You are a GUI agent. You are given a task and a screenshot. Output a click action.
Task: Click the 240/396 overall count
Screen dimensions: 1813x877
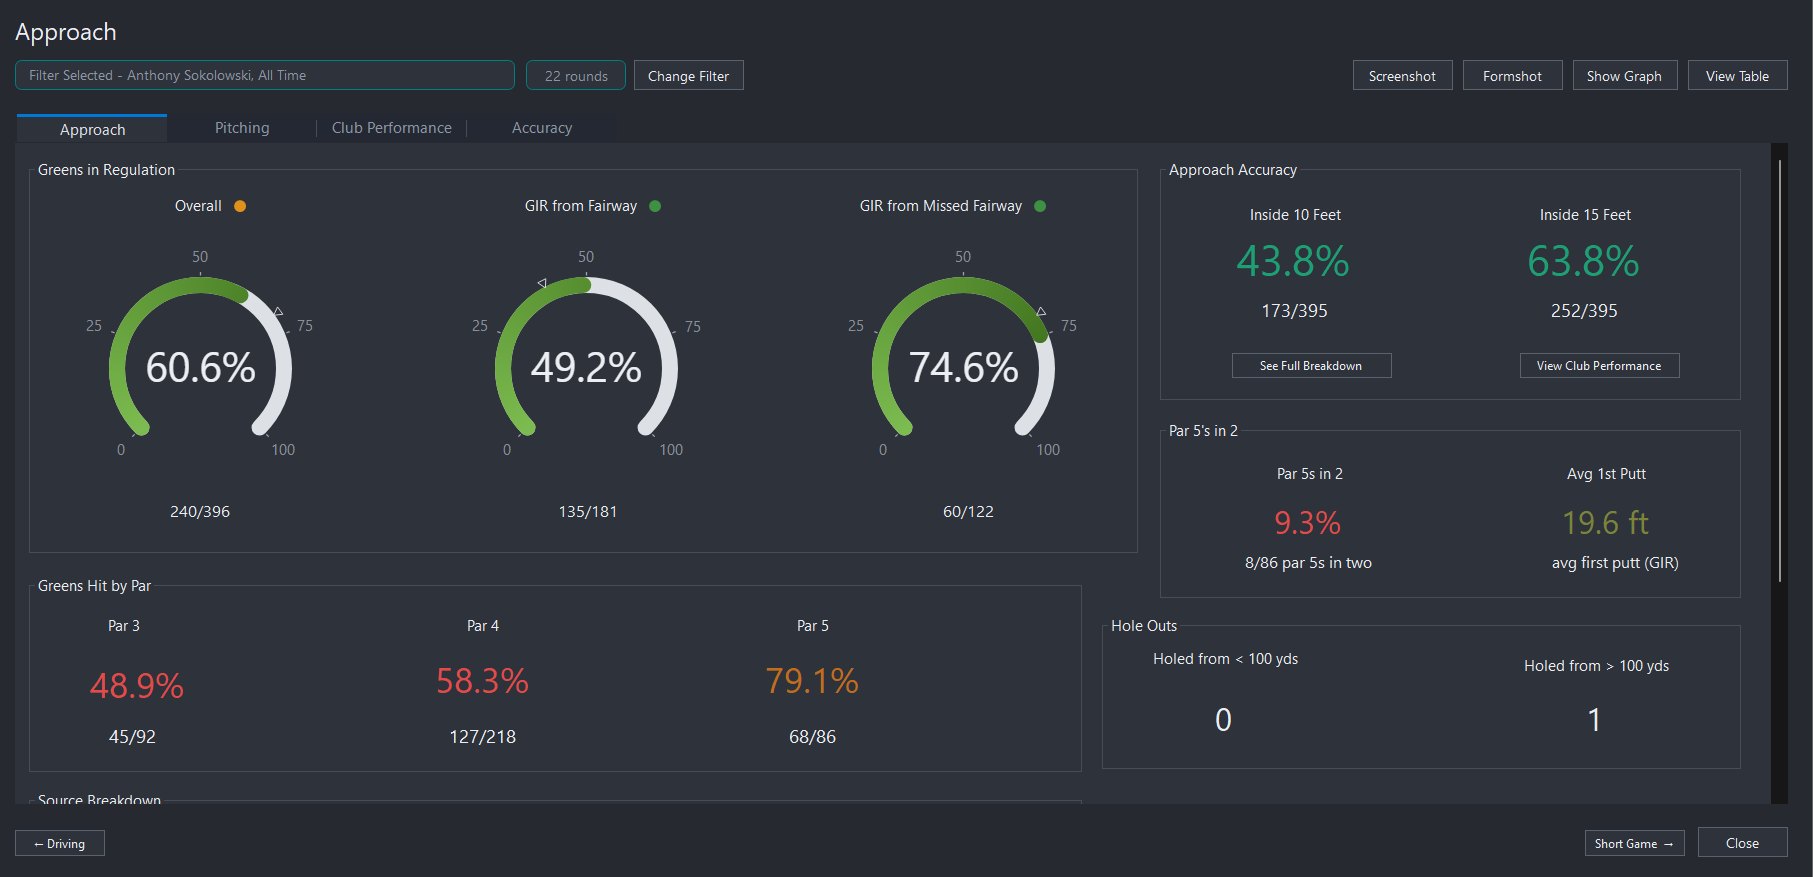(x=200, y=511)
